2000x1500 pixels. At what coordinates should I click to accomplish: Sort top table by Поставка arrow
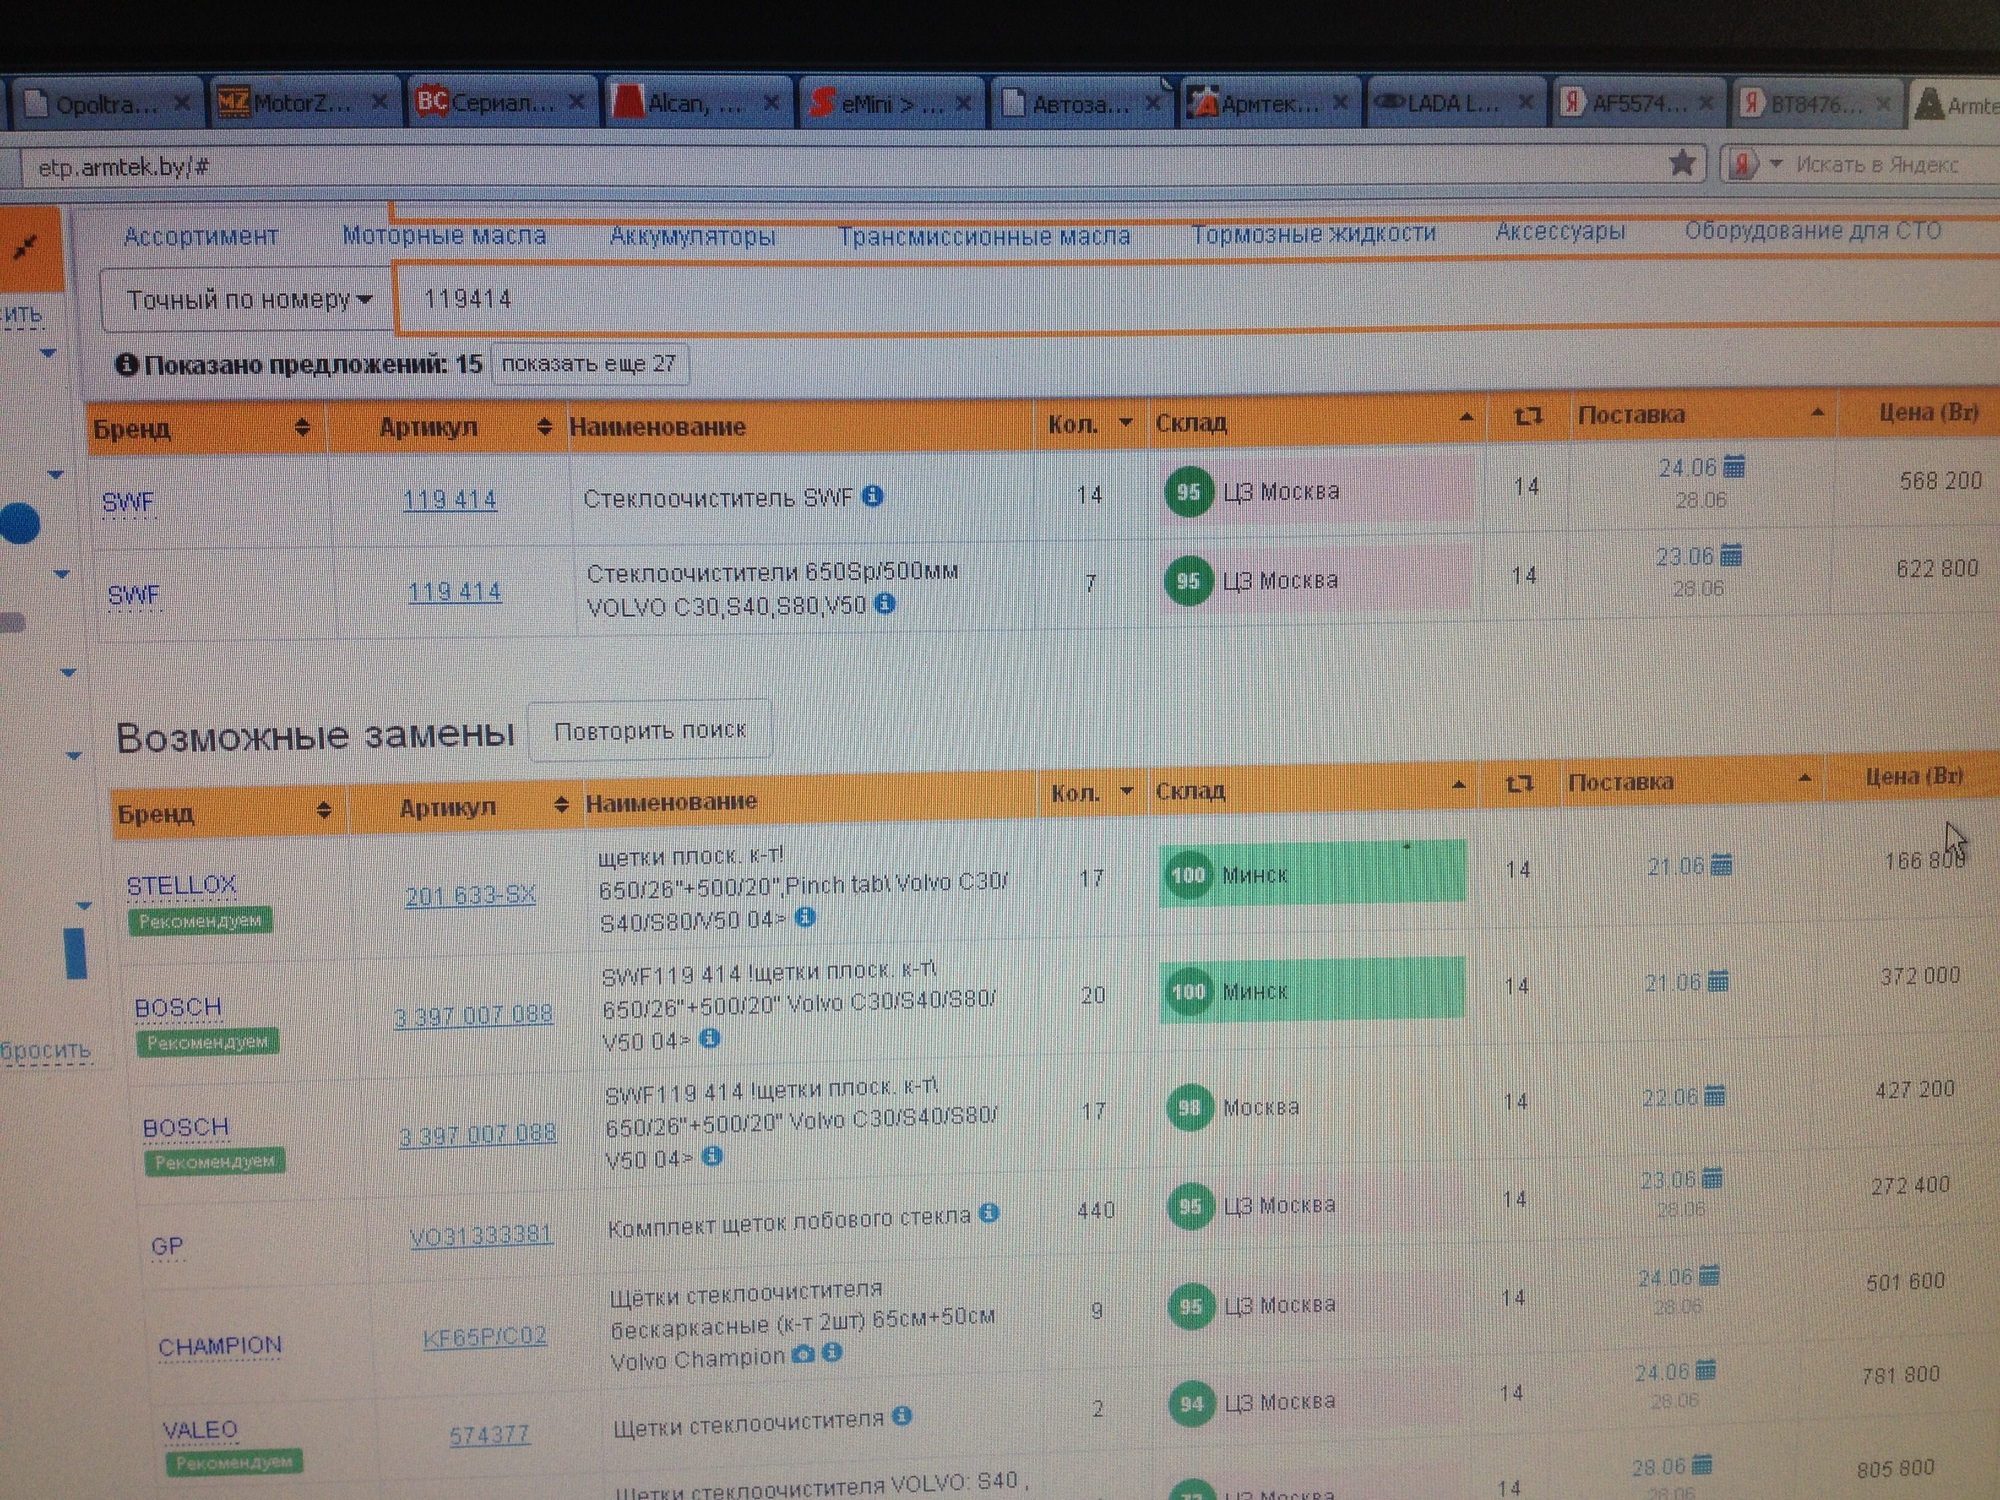(x=1818, y=412)
